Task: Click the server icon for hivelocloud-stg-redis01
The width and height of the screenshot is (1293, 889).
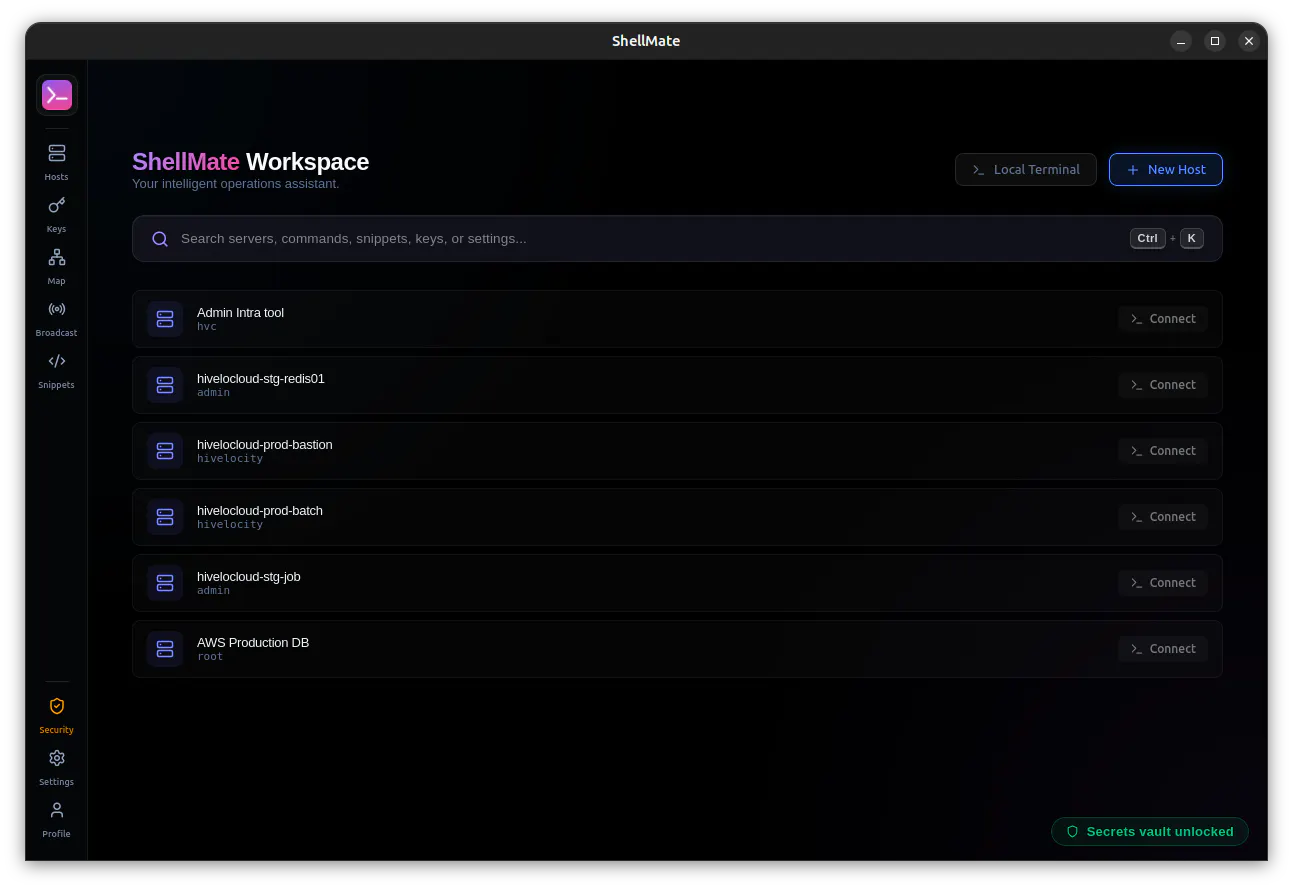Action: (x=165, y=385)
